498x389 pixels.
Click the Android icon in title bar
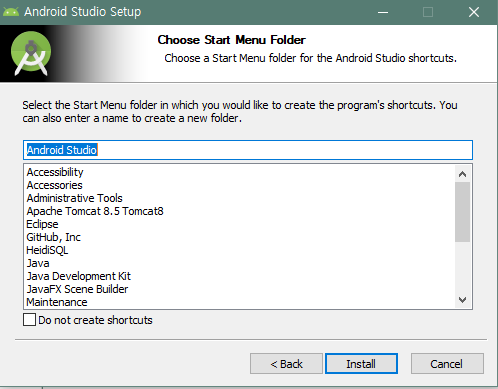click(11, 12)
